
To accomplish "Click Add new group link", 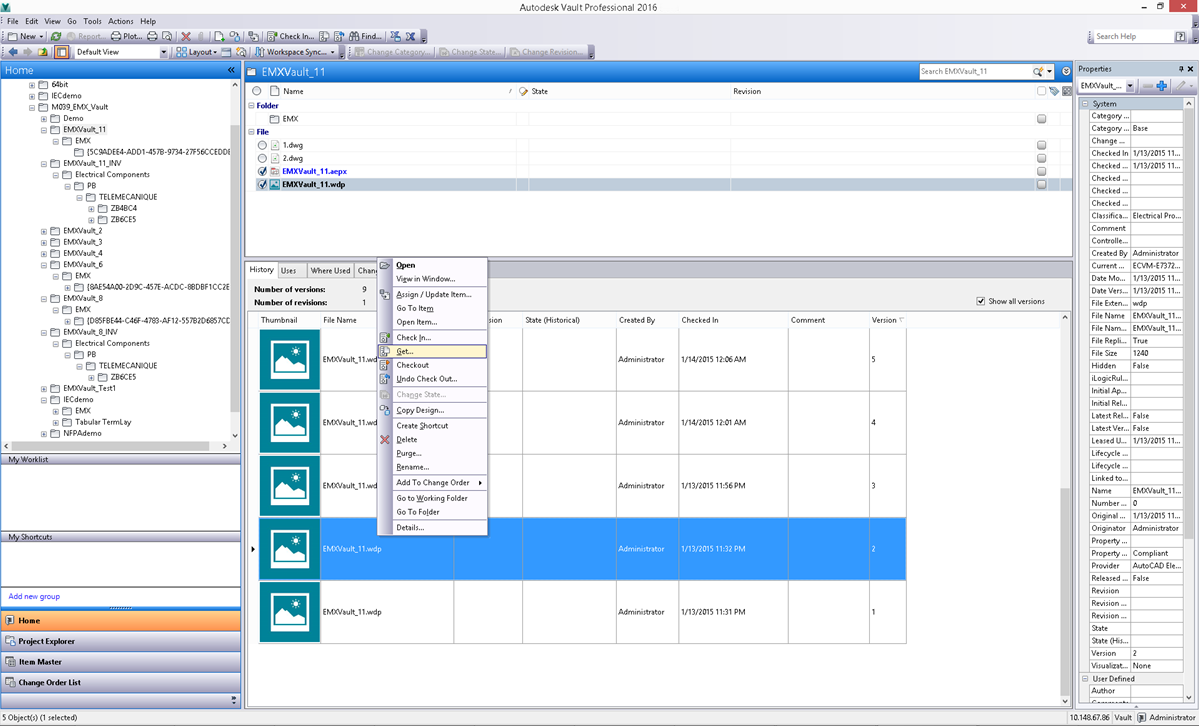I will 34,597.
